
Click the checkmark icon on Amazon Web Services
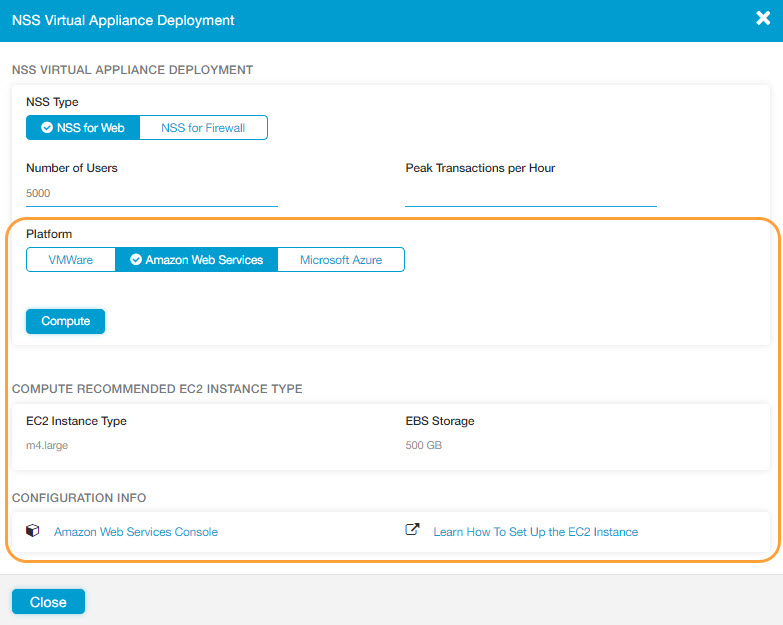tap(135, 260)
